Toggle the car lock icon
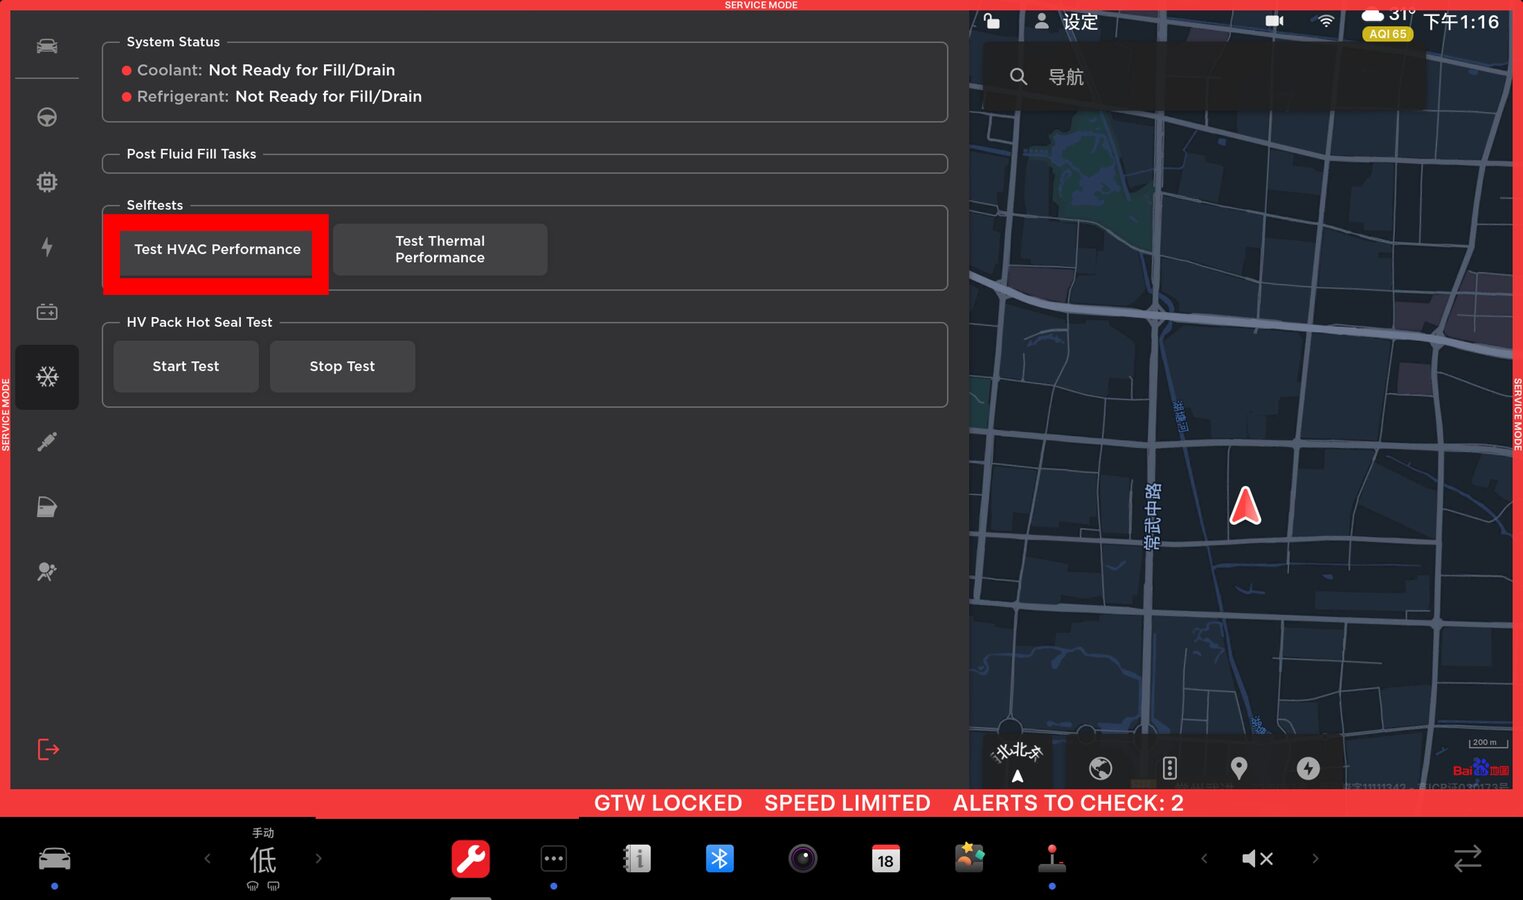The image size is (1523, 900). (x=992, y=21)
